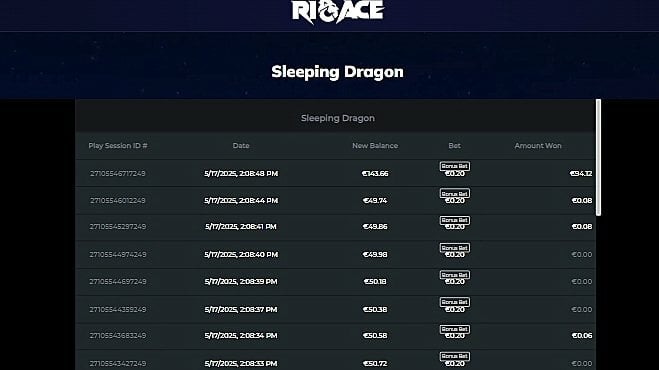Click the Date column header
Image resolution: width=659 pixels, height=370 pixels.
[x=241, y=145]
